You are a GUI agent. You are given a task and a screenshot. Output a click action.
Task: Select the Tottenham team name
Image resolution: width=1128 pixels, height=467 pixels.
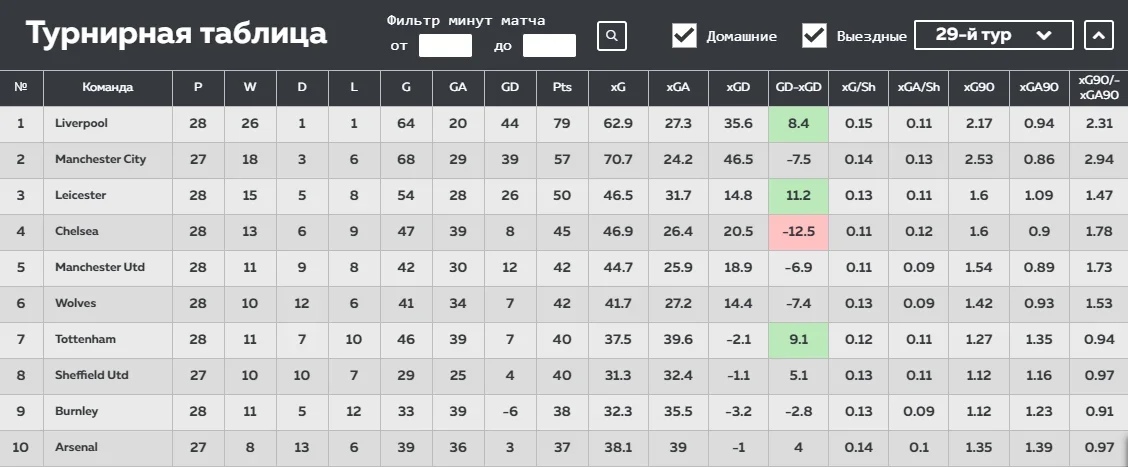(x=86, y=339)
